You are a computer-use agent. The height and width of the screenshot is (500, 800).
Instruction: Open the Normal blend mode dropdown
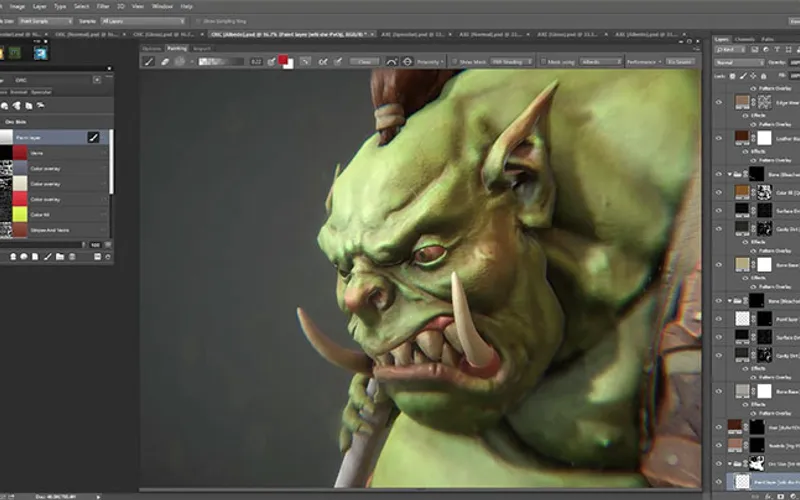[x=739, y=62]
